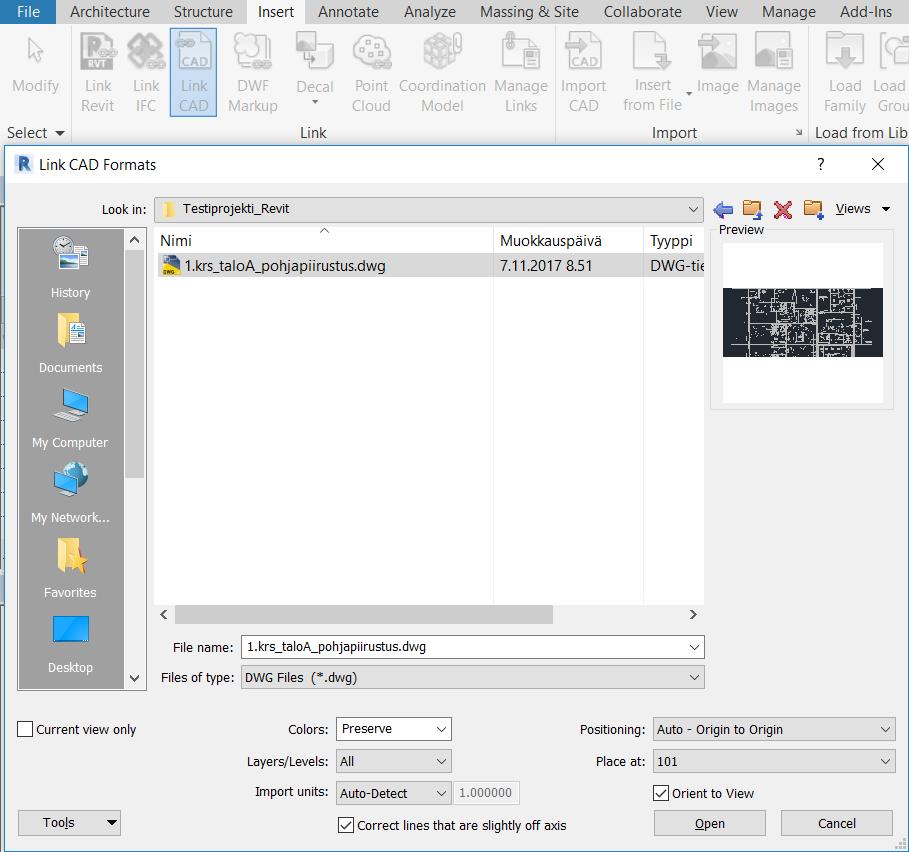Open the Positioning dropdown
909x852 pixels.
coord(774,729)
